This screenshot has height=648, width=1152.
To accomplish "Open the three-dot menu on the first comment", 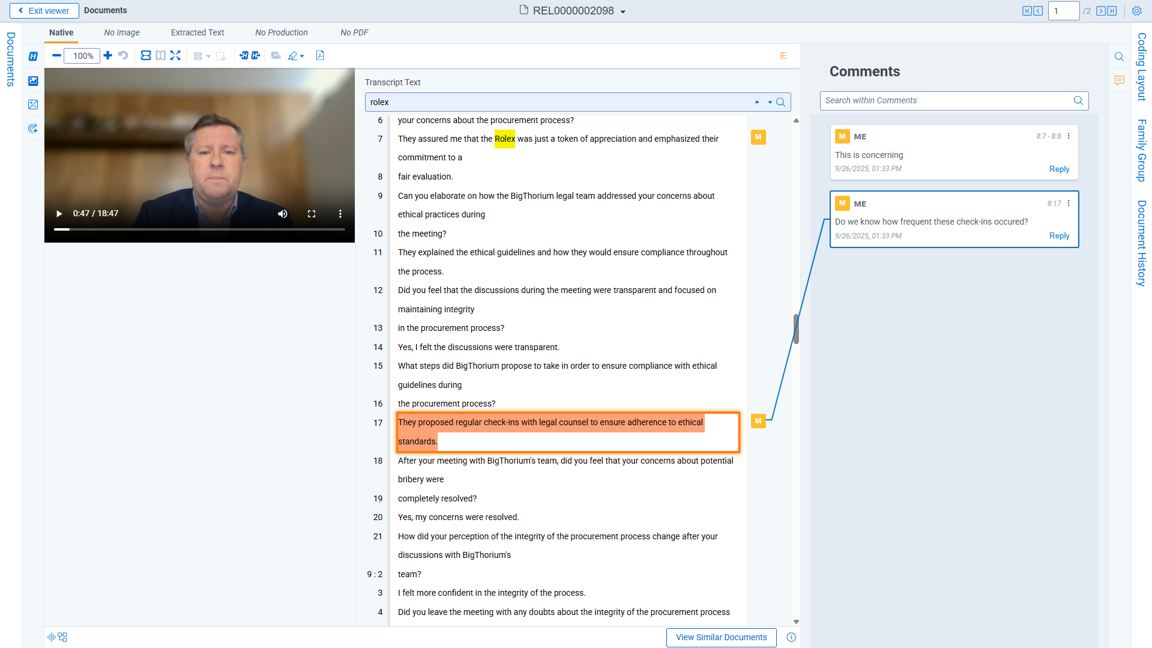I will pos(1069,136).
